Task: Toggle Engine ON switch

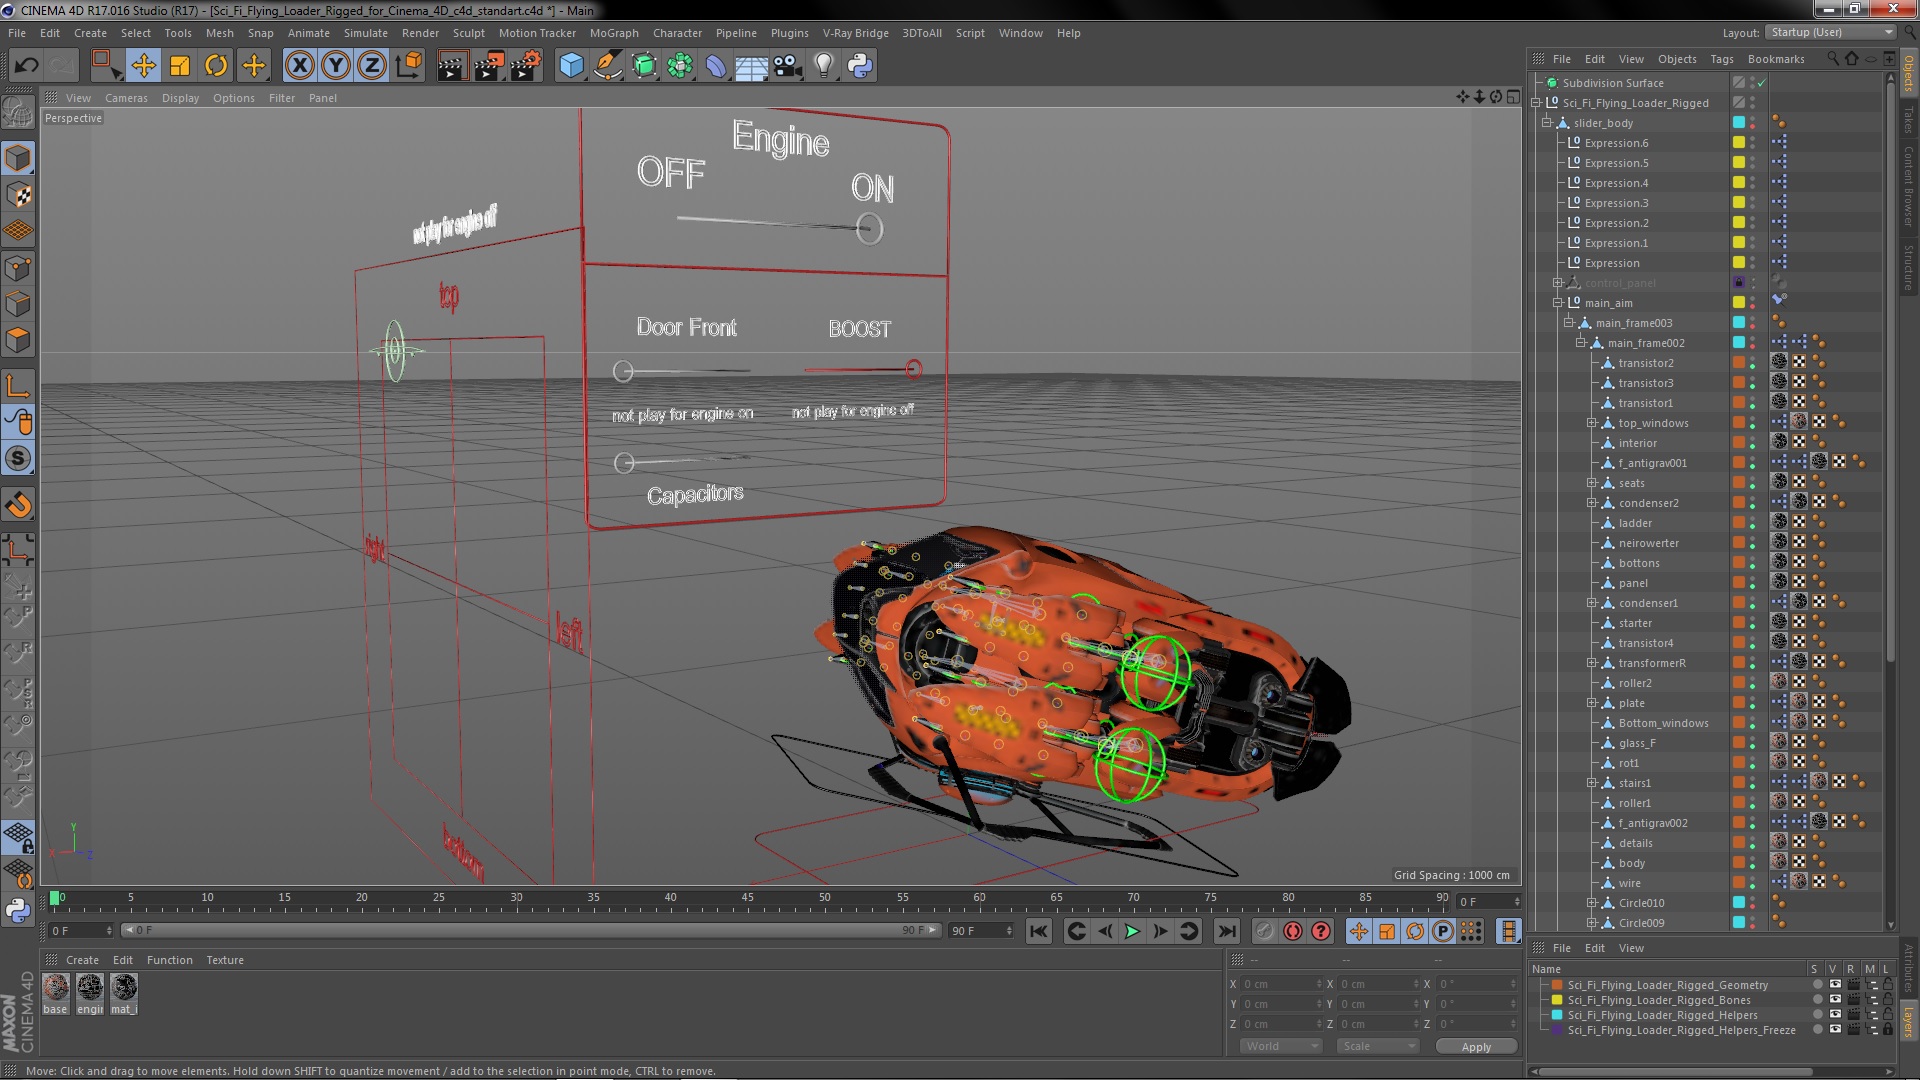Action: click(869, 228)
